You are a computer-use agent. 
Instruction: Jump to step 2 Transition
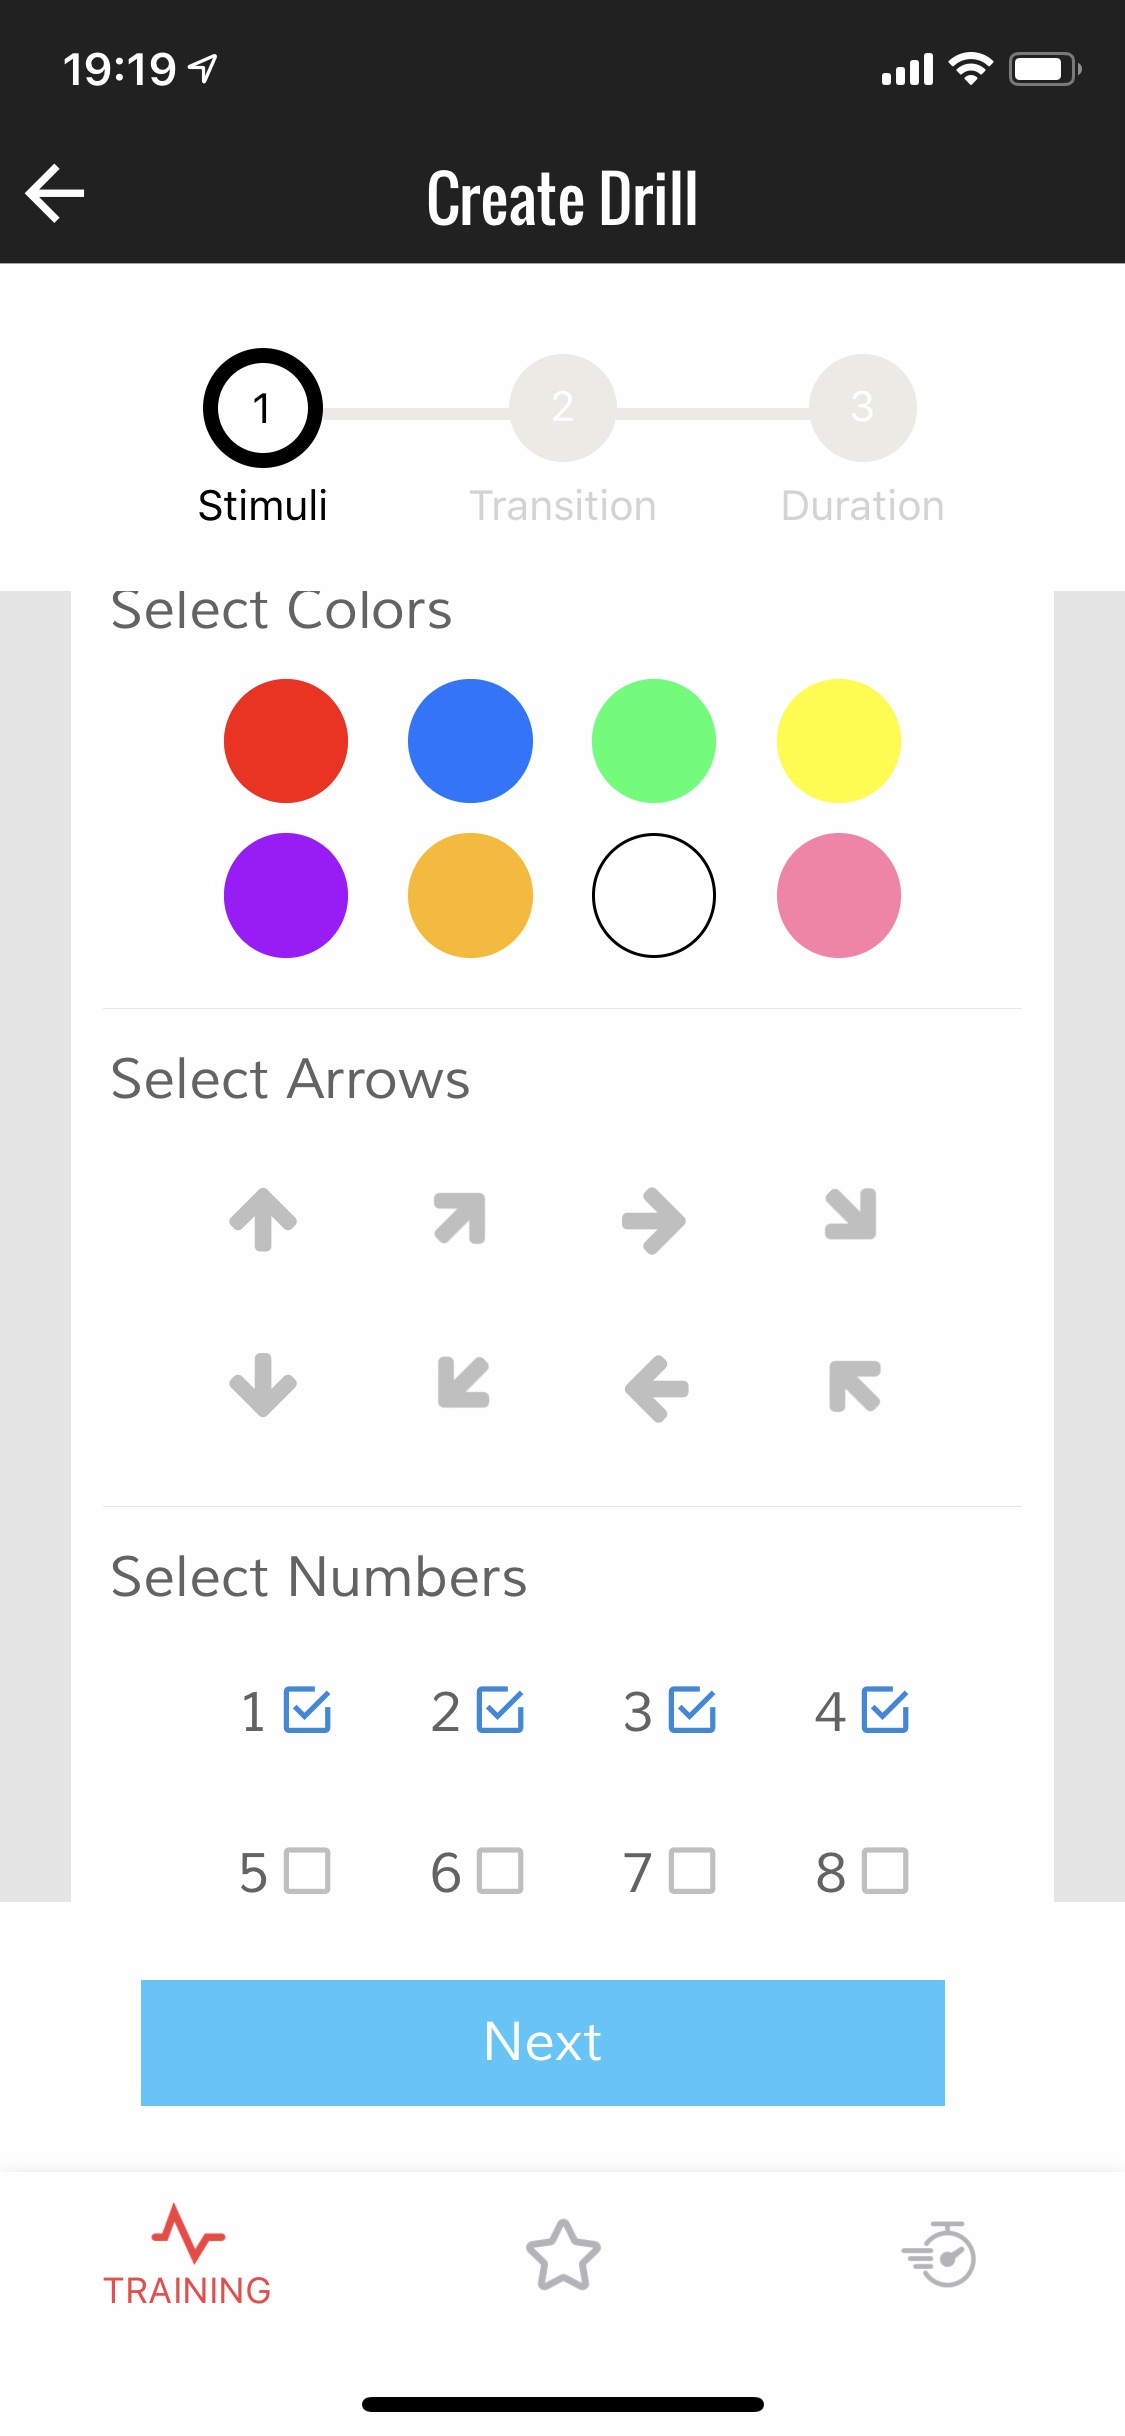563,408
